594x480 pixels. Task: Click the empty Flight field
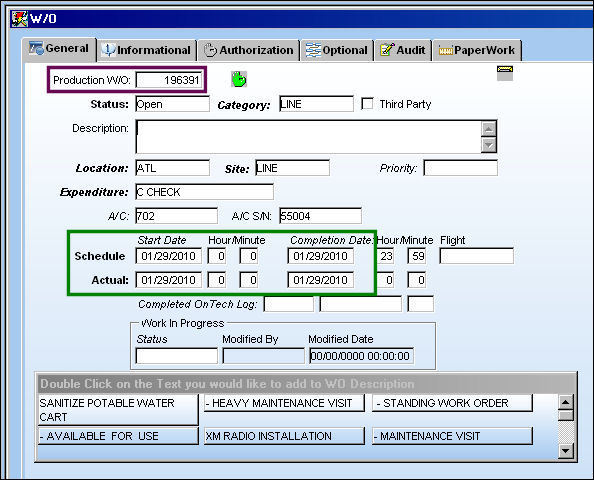click(x=477, y=256)
